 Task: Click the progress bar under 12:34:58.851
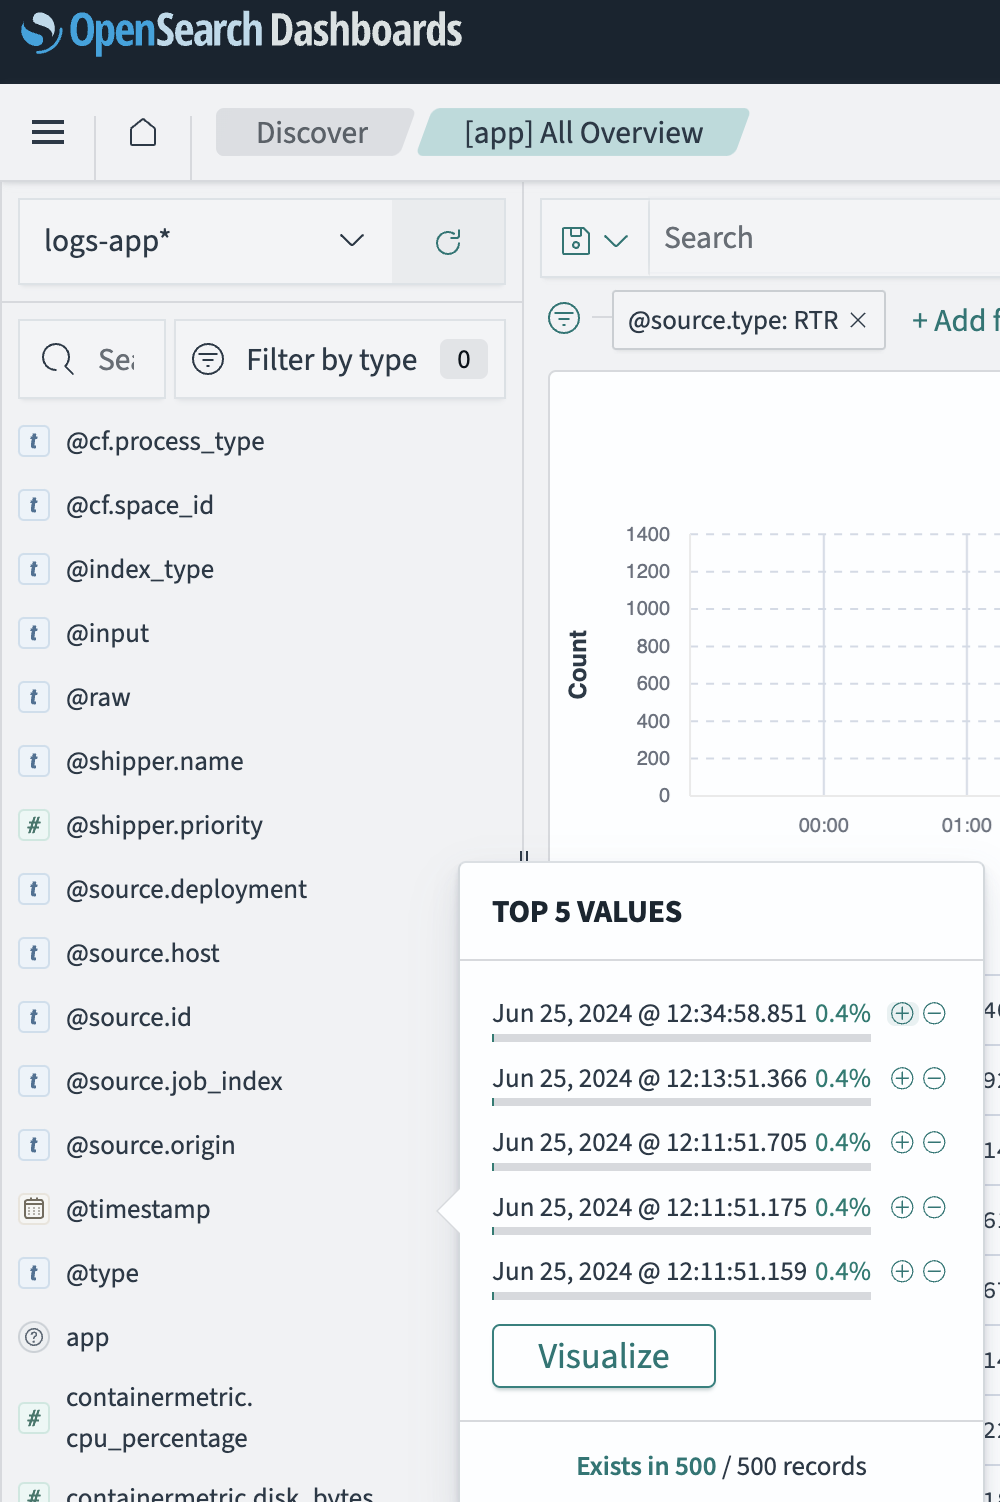point(681,1038)
